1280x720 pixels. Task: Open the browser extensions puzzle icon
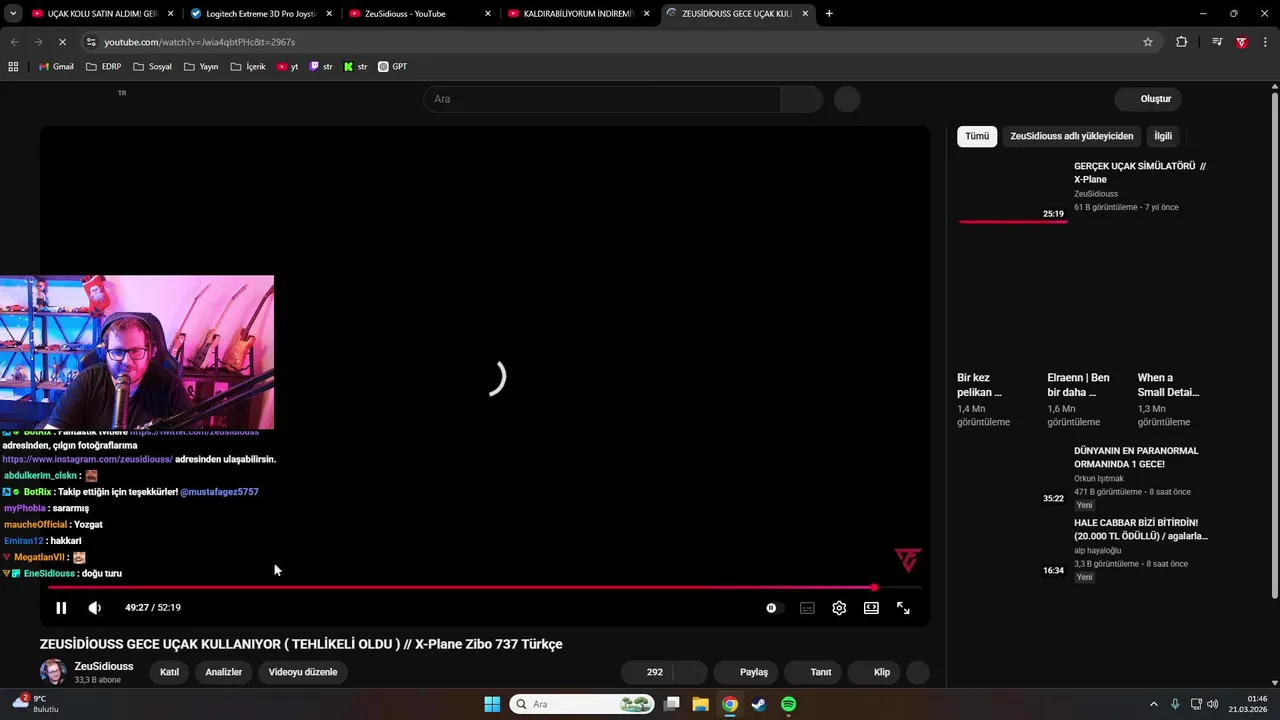(1181, 42)
